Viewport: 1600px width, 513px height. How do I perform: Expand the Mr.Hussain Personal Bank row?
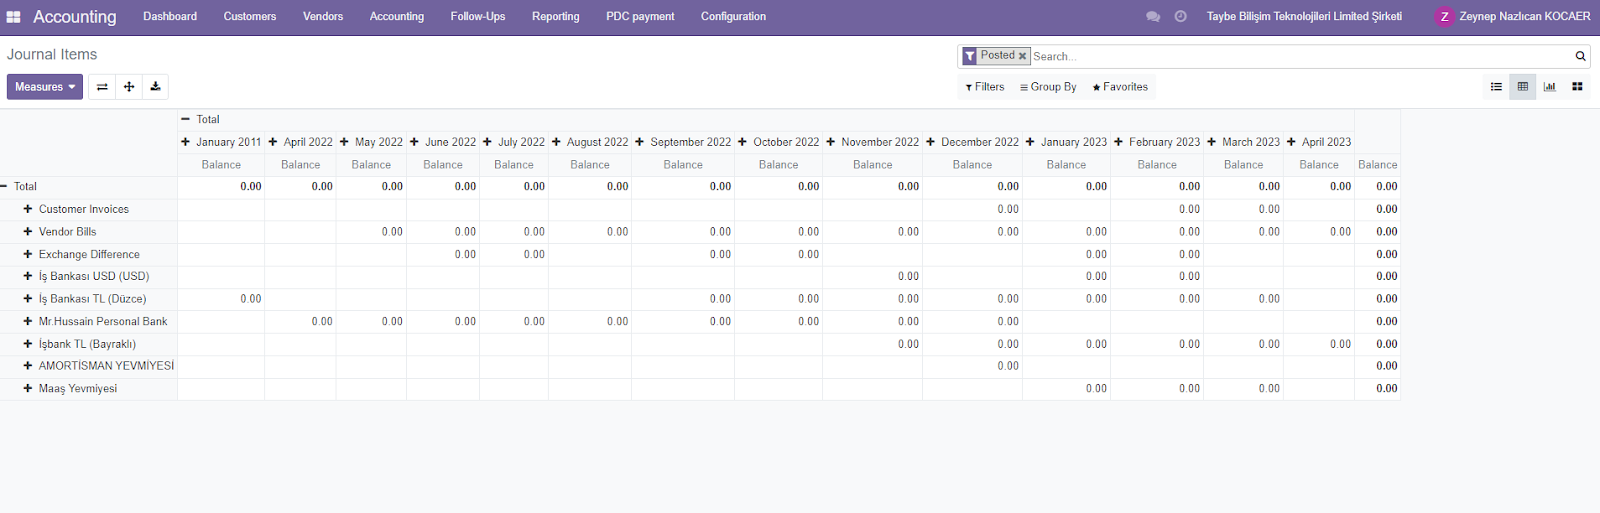[x=28, y=321]
